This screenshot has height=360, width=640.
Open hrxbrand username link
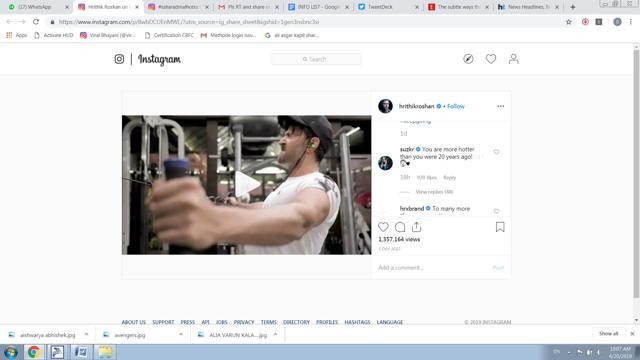[x=412, y=208]
